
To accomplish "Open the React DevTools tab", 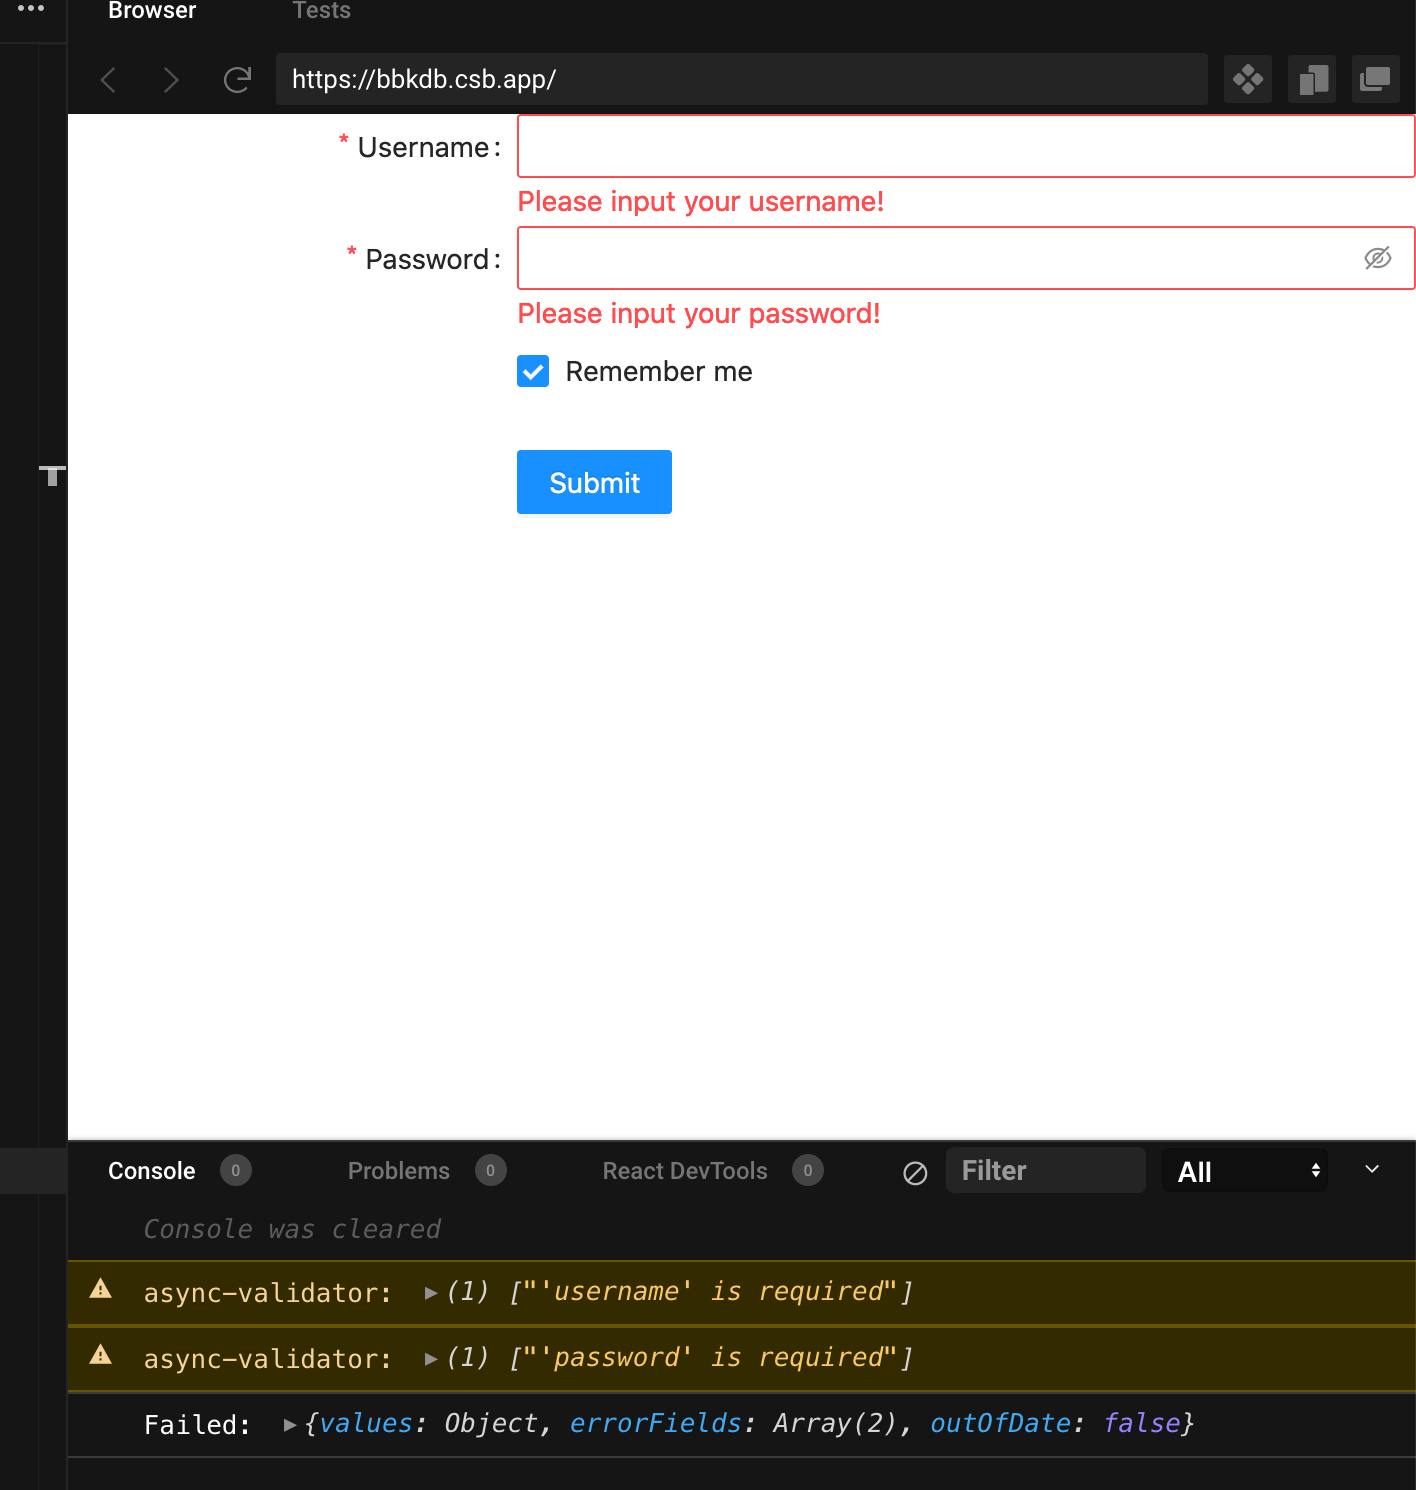I will tap(684, 1170).
